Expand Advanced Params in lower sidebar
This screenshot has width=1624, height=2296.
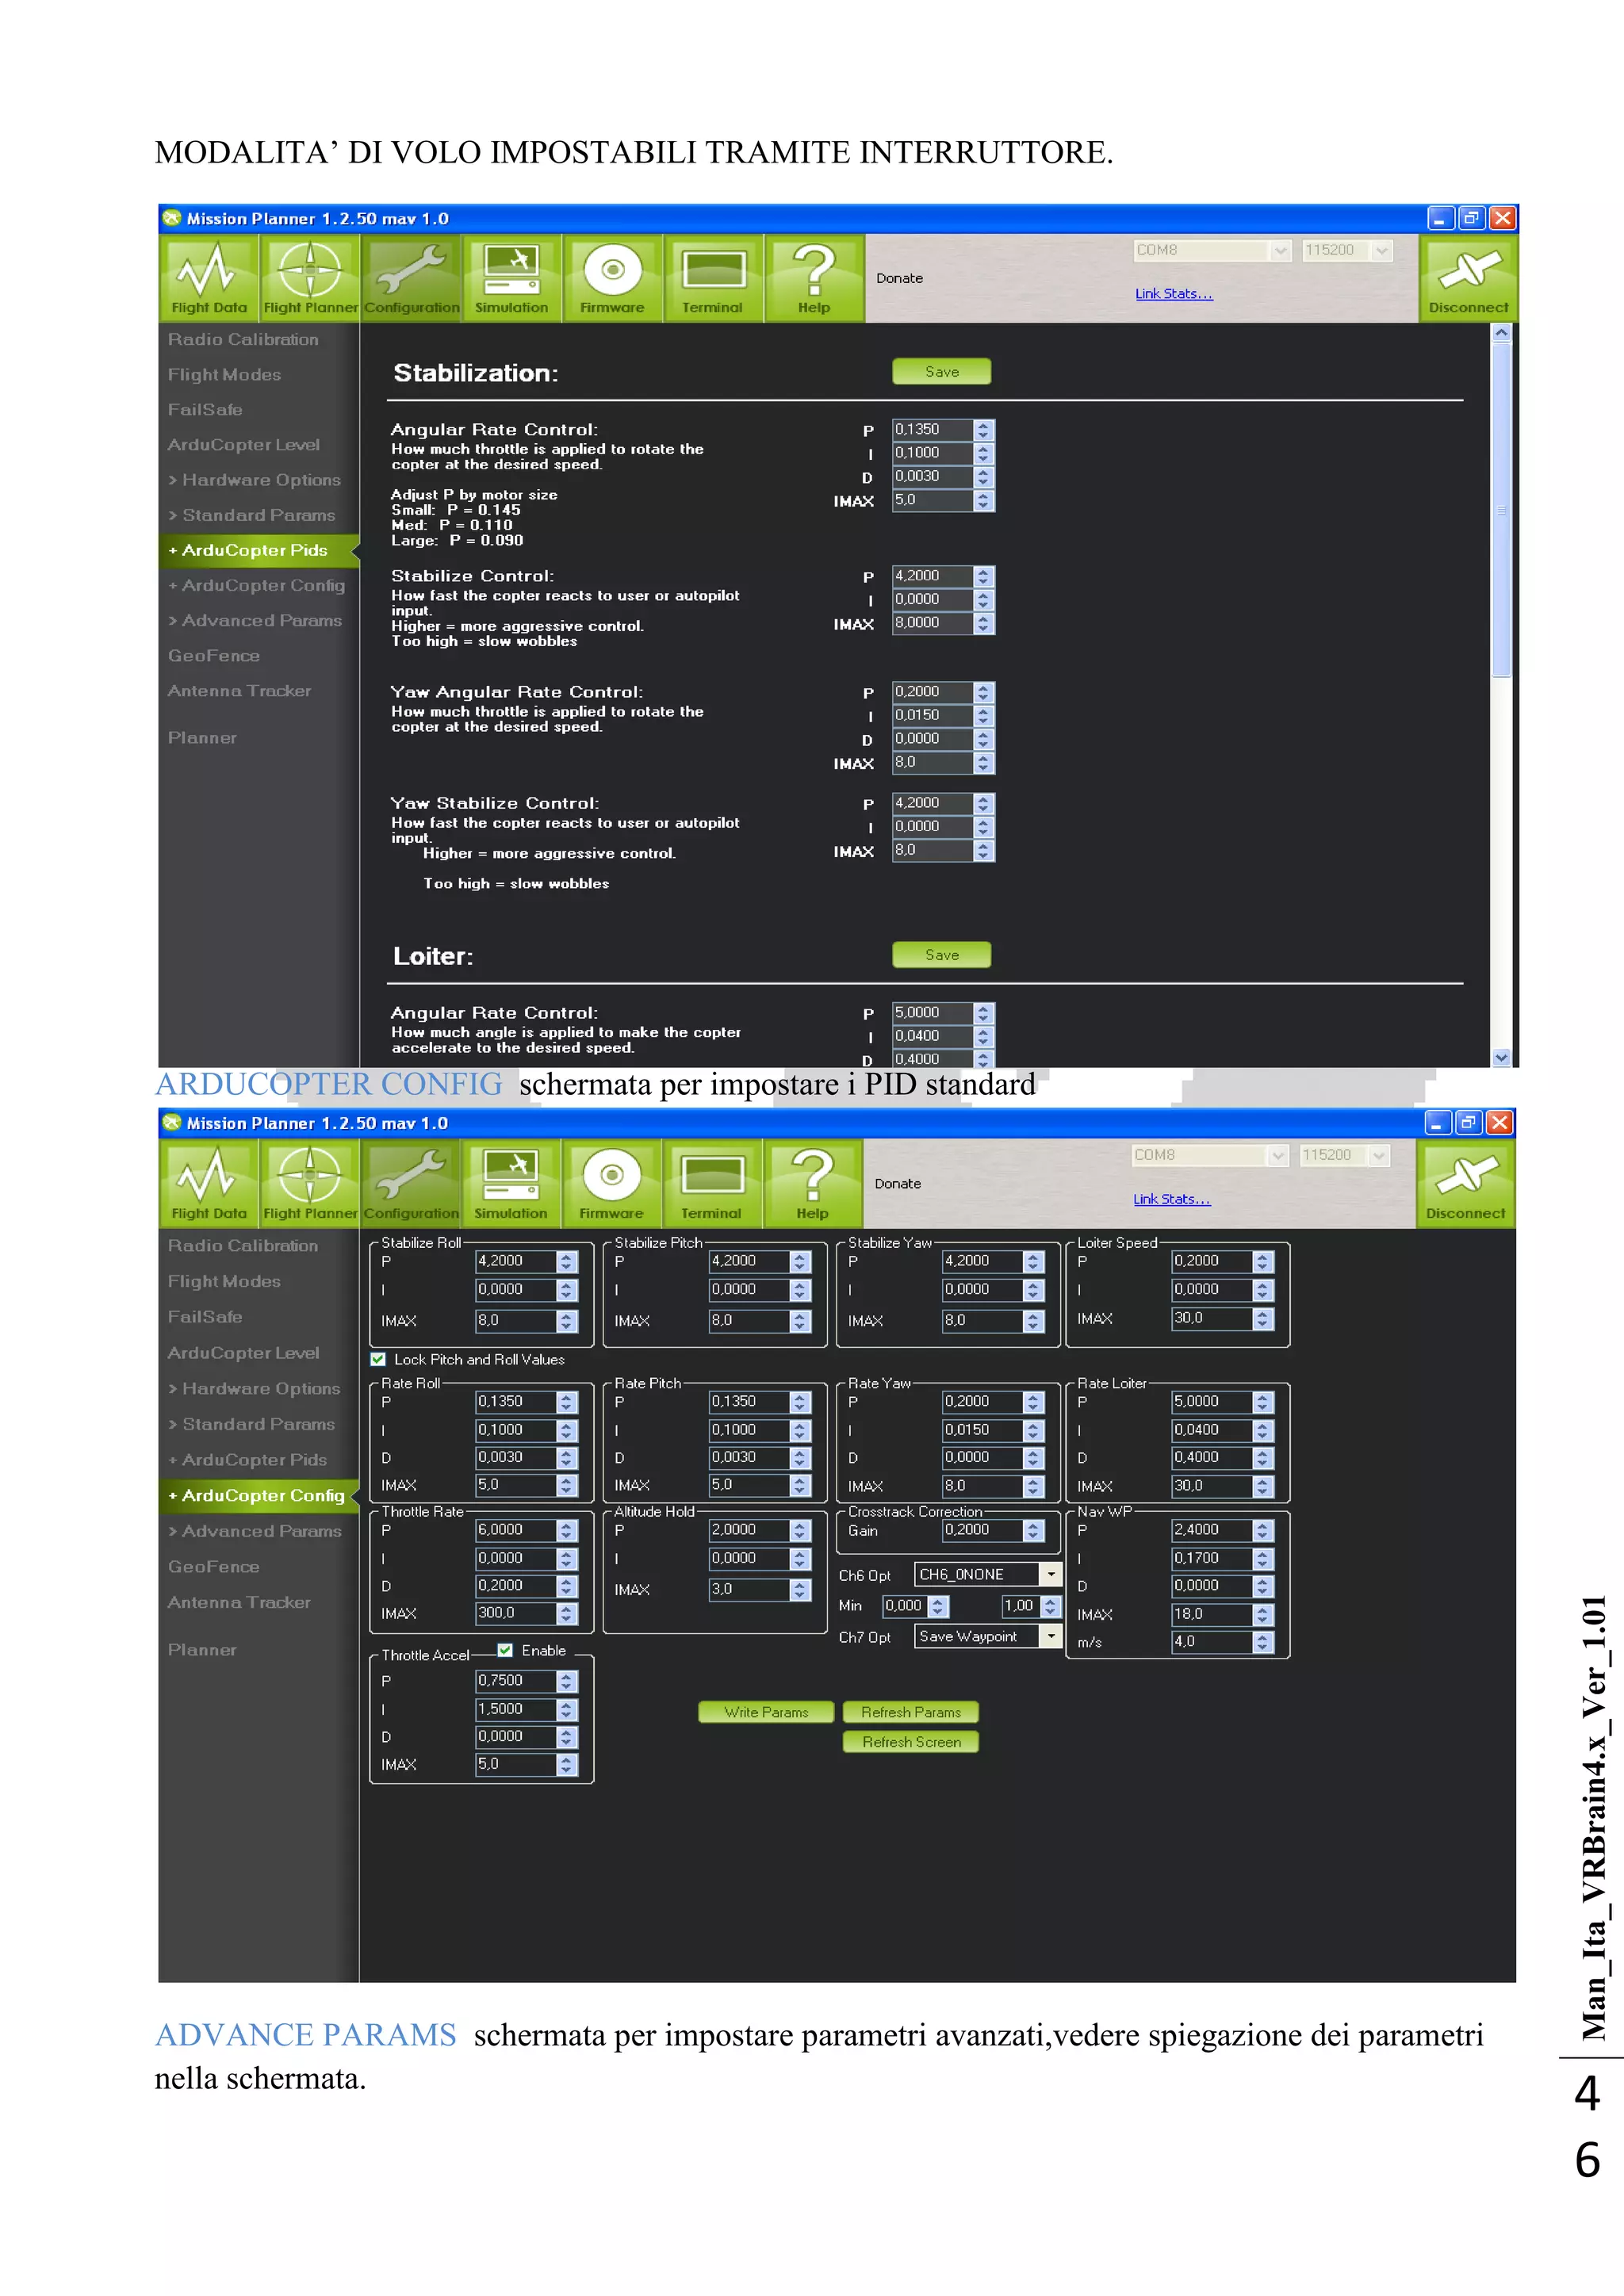(x=255, y=1531)
